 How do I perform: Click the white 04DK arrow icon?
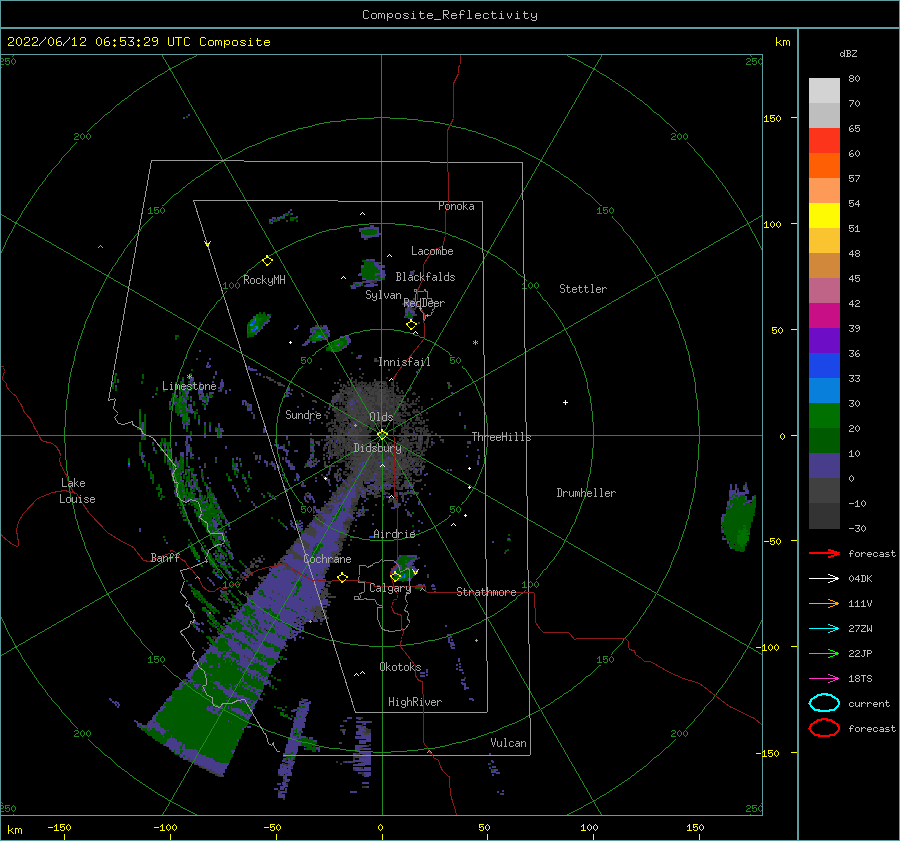824,578
